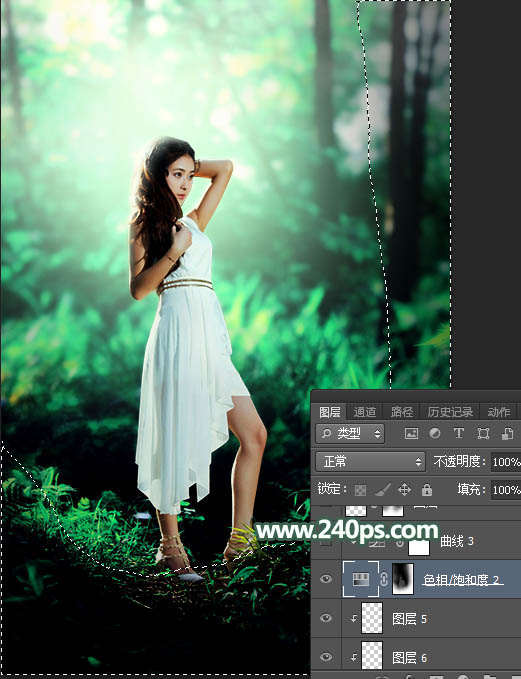Switch to the 通道 tab
Image resolution: width=521 pixels, height=679 pixels.
tap(365, 412)
